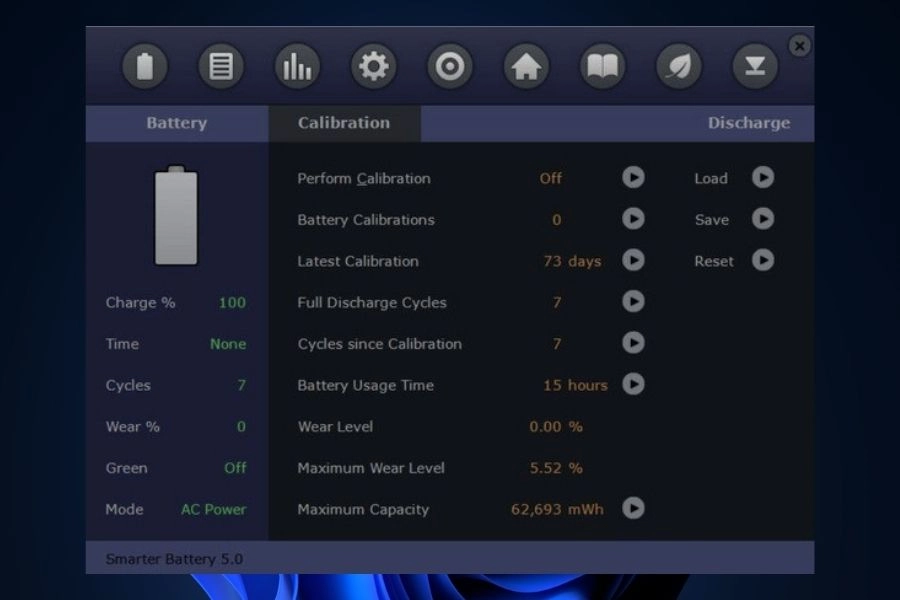
Task: Click the Save arrow button
Action: 763,219
